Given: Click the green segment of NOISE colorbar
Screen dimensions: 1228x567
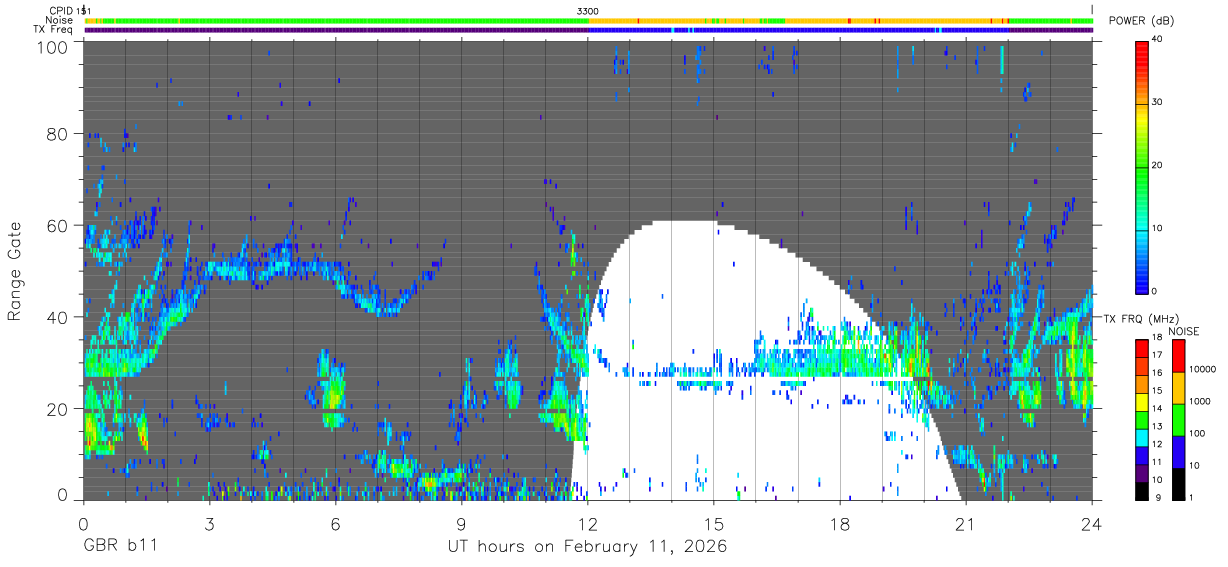Looking at the screenshot, I should (x=1179, y=419).
